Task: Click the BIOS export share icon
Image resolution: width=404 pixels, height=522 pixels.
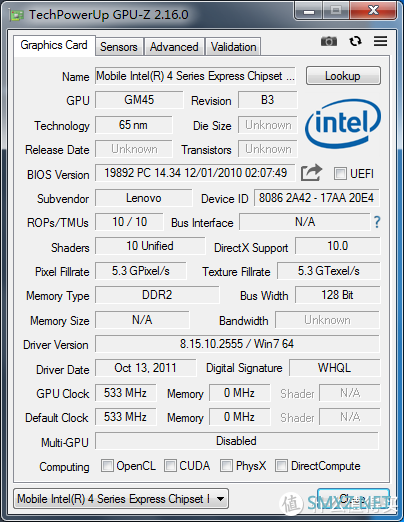Action: point(311,173)
